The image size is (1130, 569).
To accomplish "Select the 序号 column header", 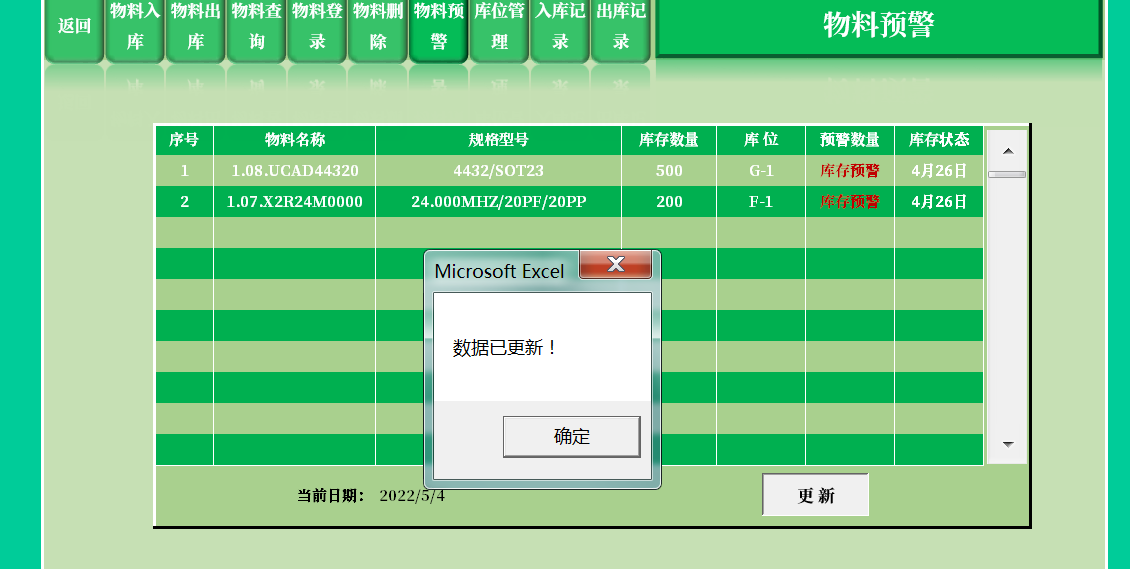I will (x=184, y=140).
